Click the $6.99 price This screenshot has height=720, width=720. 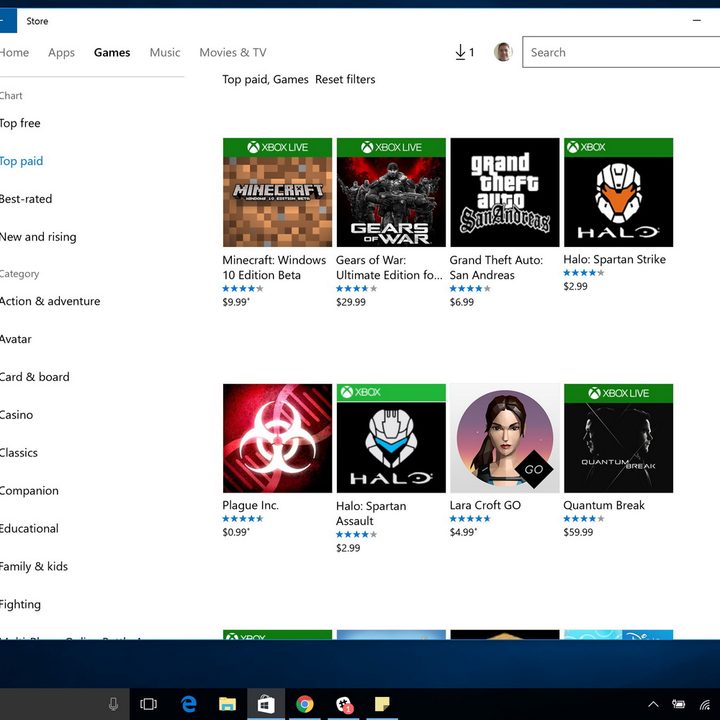point(461,302)
